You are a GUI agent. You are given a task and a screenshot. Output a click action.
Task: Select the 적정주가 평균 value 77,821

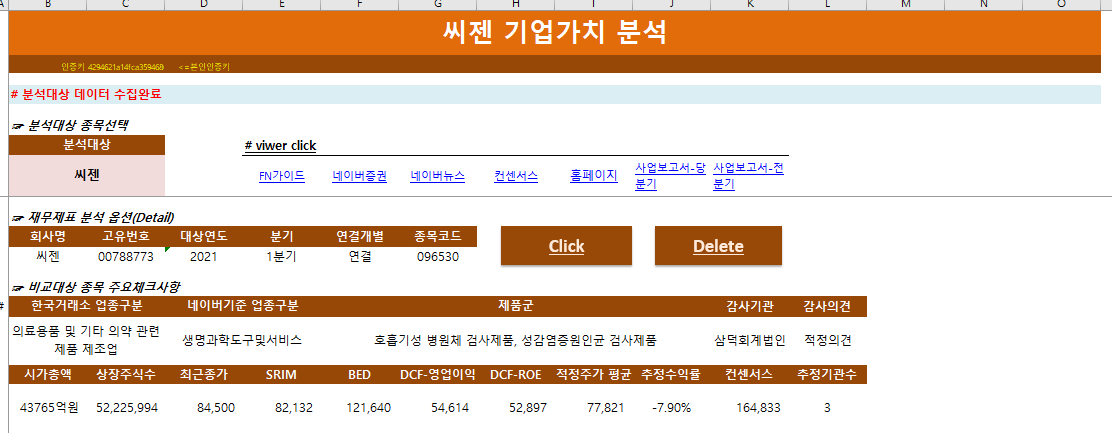[594, 407]
